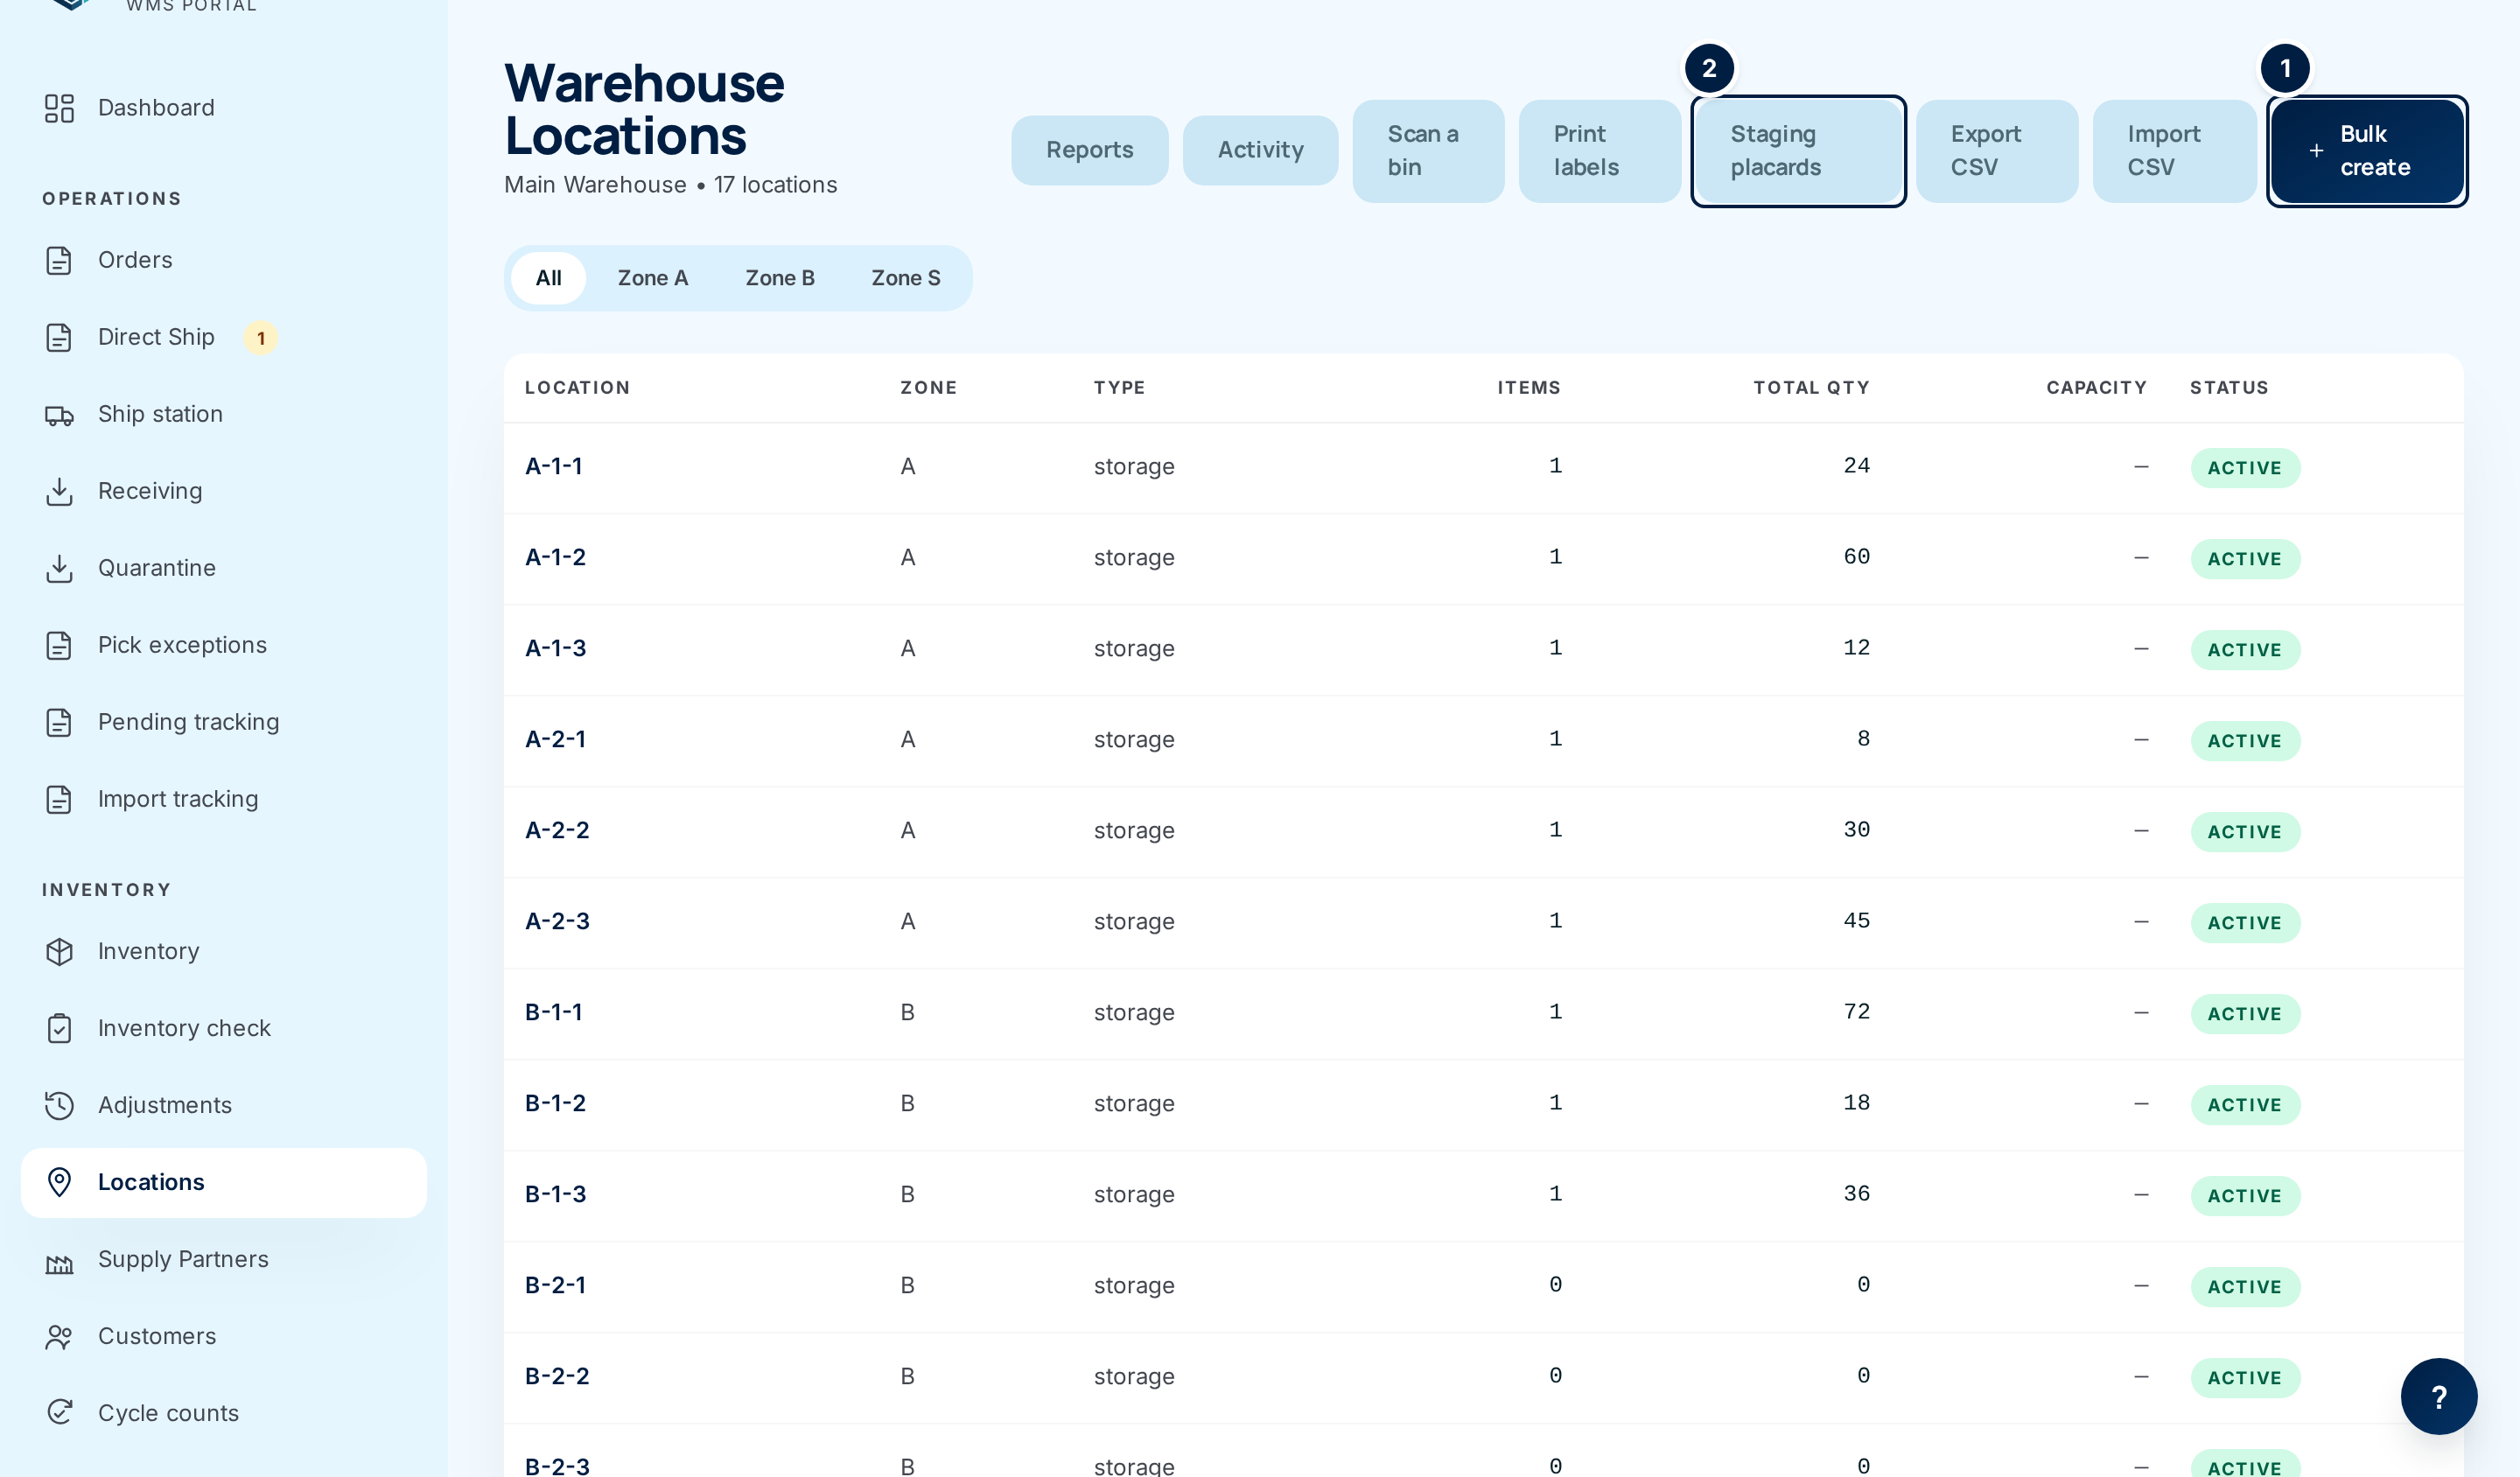Click the Direct Ship document icon
The image size is (2520, 1477).
pyautogui.click(x=59, y=337)
